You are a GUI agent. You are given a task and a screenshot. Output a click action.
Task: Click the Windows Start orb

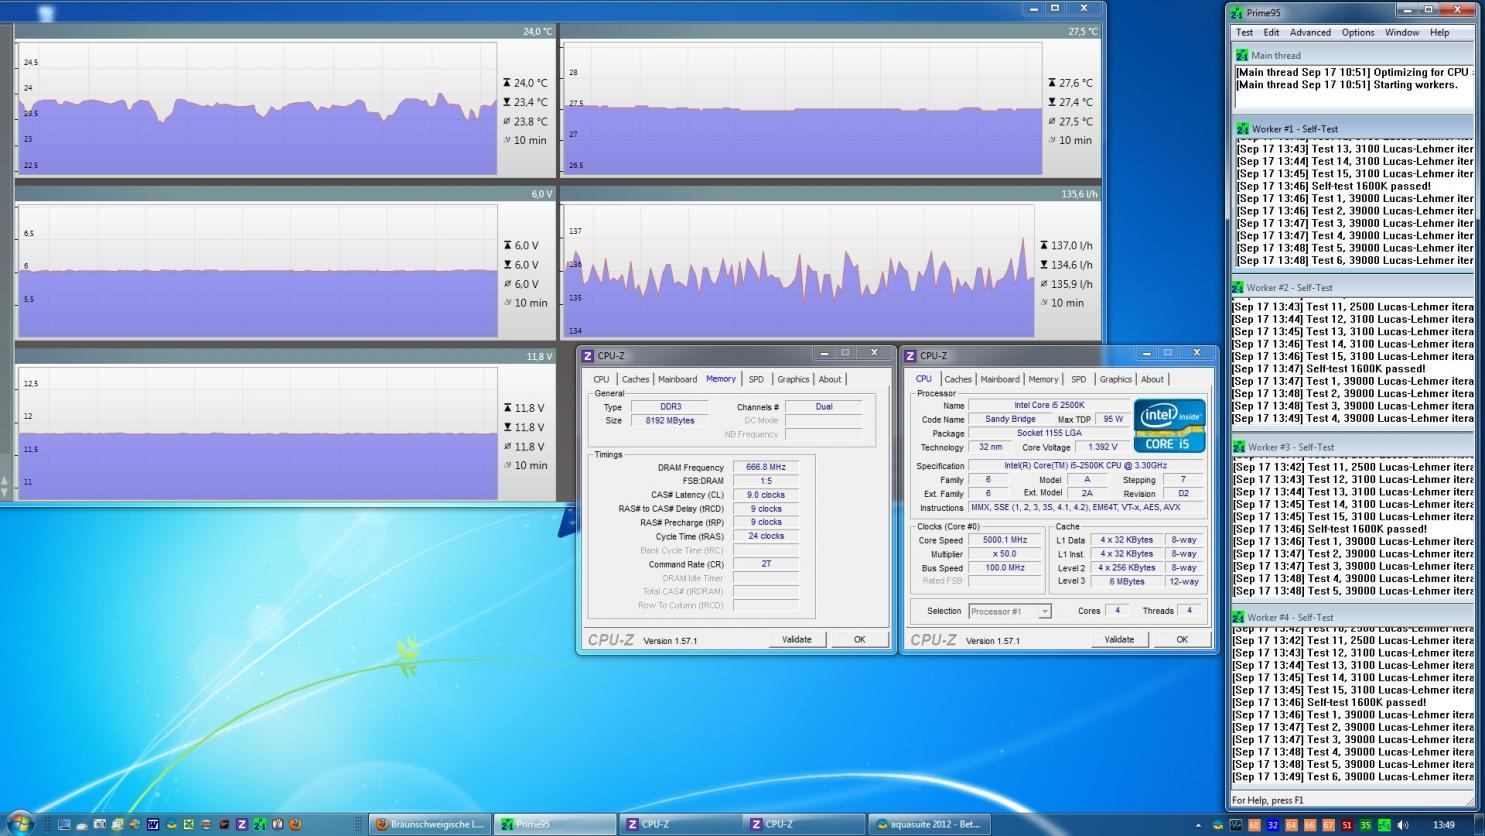point(20,823)
